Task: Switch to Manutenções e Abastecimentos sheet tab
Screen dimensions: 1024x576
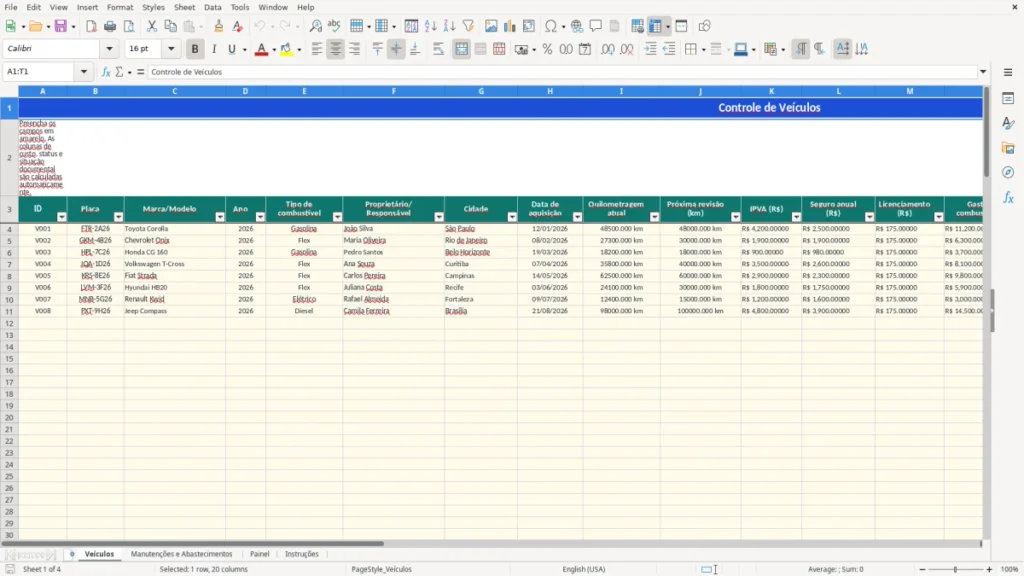Action: tap(182, 554)
